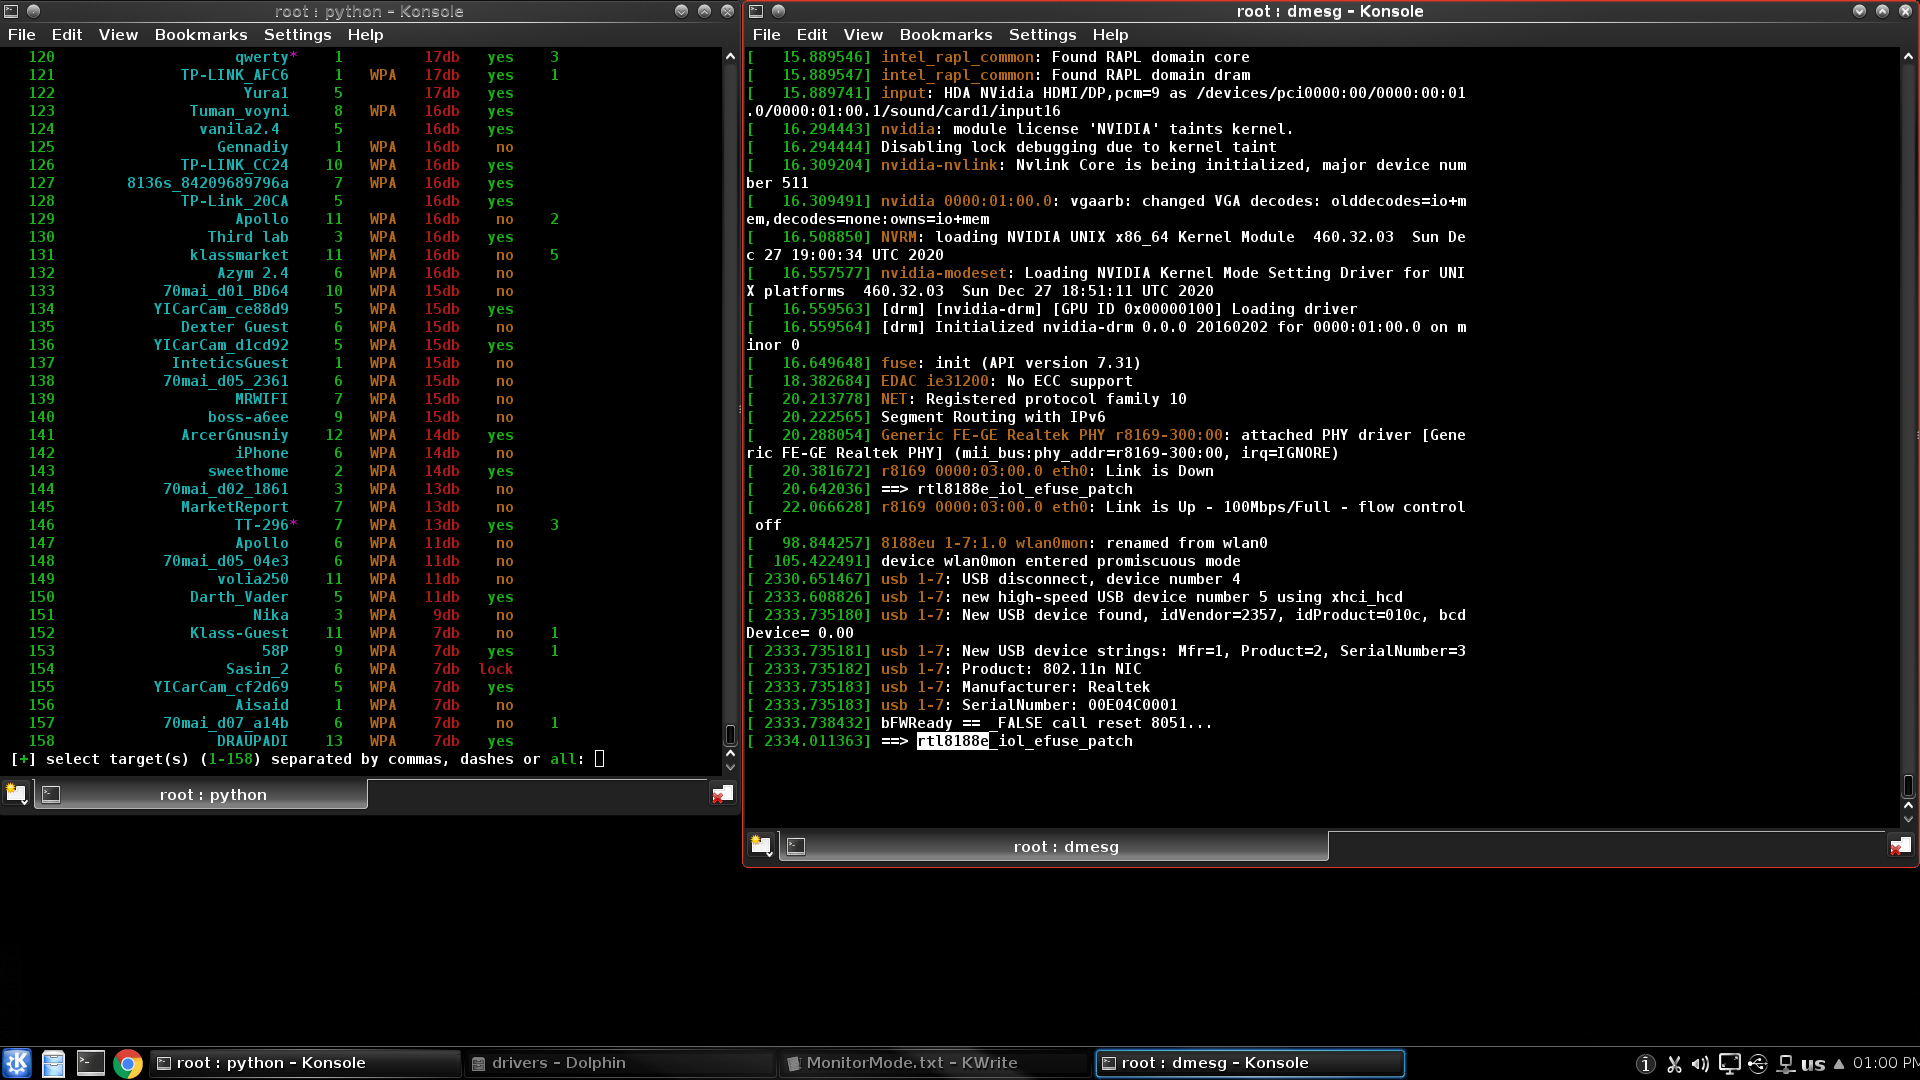Launch the Dolphin file manager from the panel
This screenshot has height=1080, width=1920.
click(x=54, y=1063)
